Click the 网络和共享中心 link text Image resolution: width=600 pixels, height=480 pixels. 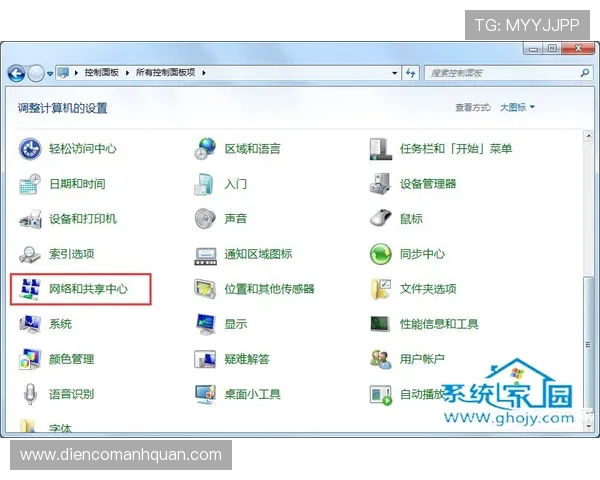[x=88, y=289]
